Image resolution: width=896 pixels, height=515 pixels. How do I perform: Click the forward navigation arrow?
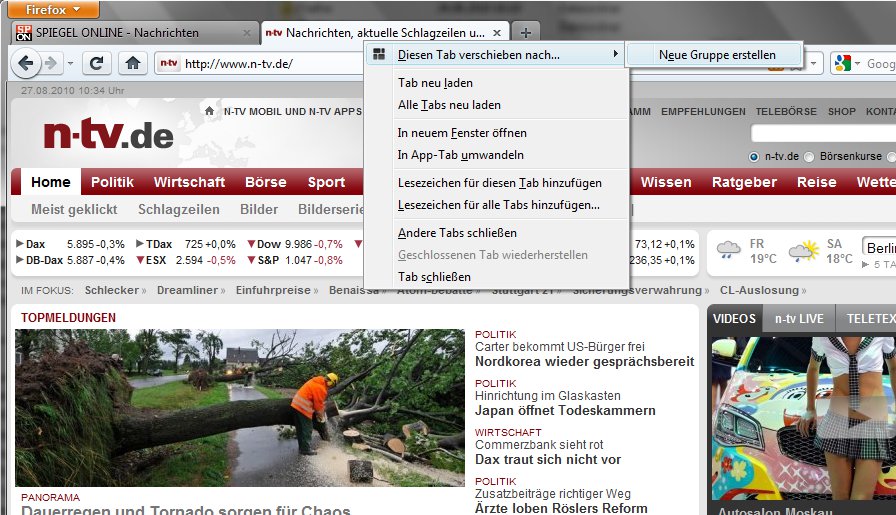[x=52, y=64]
